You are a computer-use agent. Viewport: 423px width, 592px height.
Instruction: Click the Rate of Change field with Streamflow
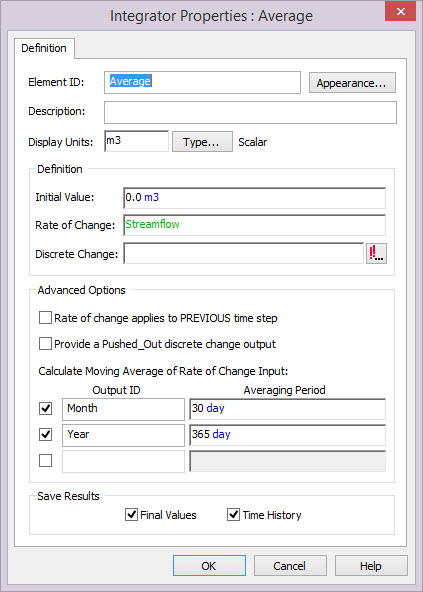(255, 225)
